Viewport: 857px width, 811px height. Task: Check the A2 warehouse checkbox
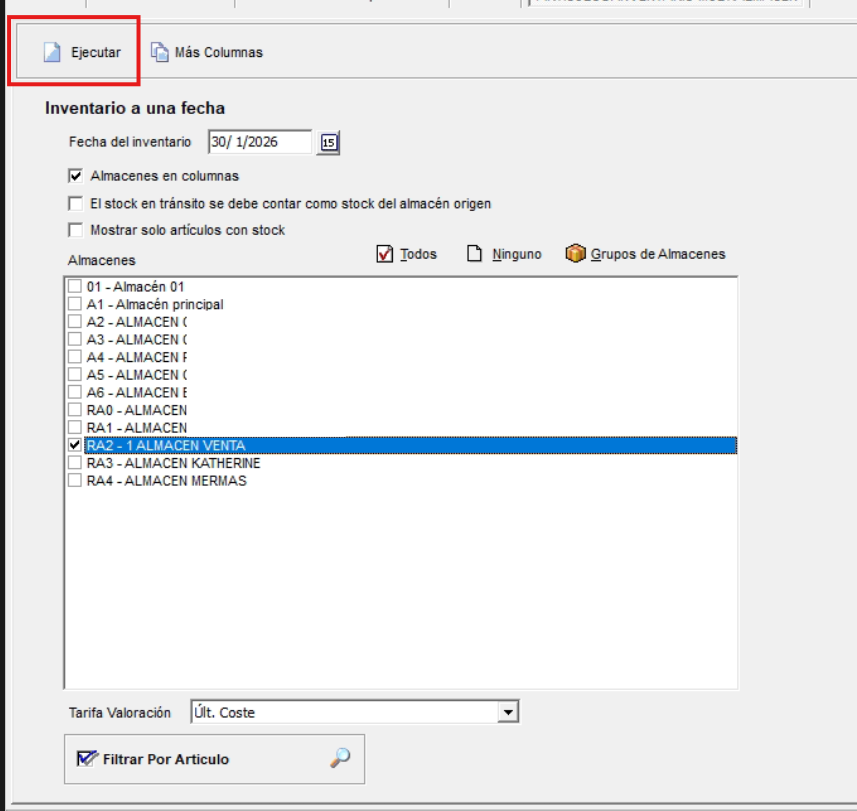click(x=75, y=321)
